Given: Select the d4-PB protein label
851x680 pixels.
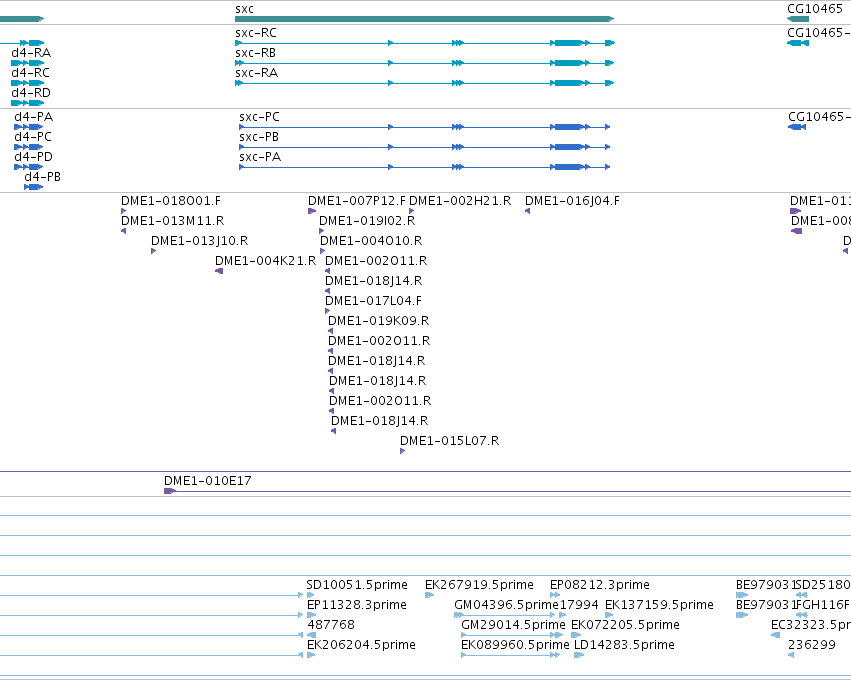Looking at the screenshot, I should [x=42, y=177].
